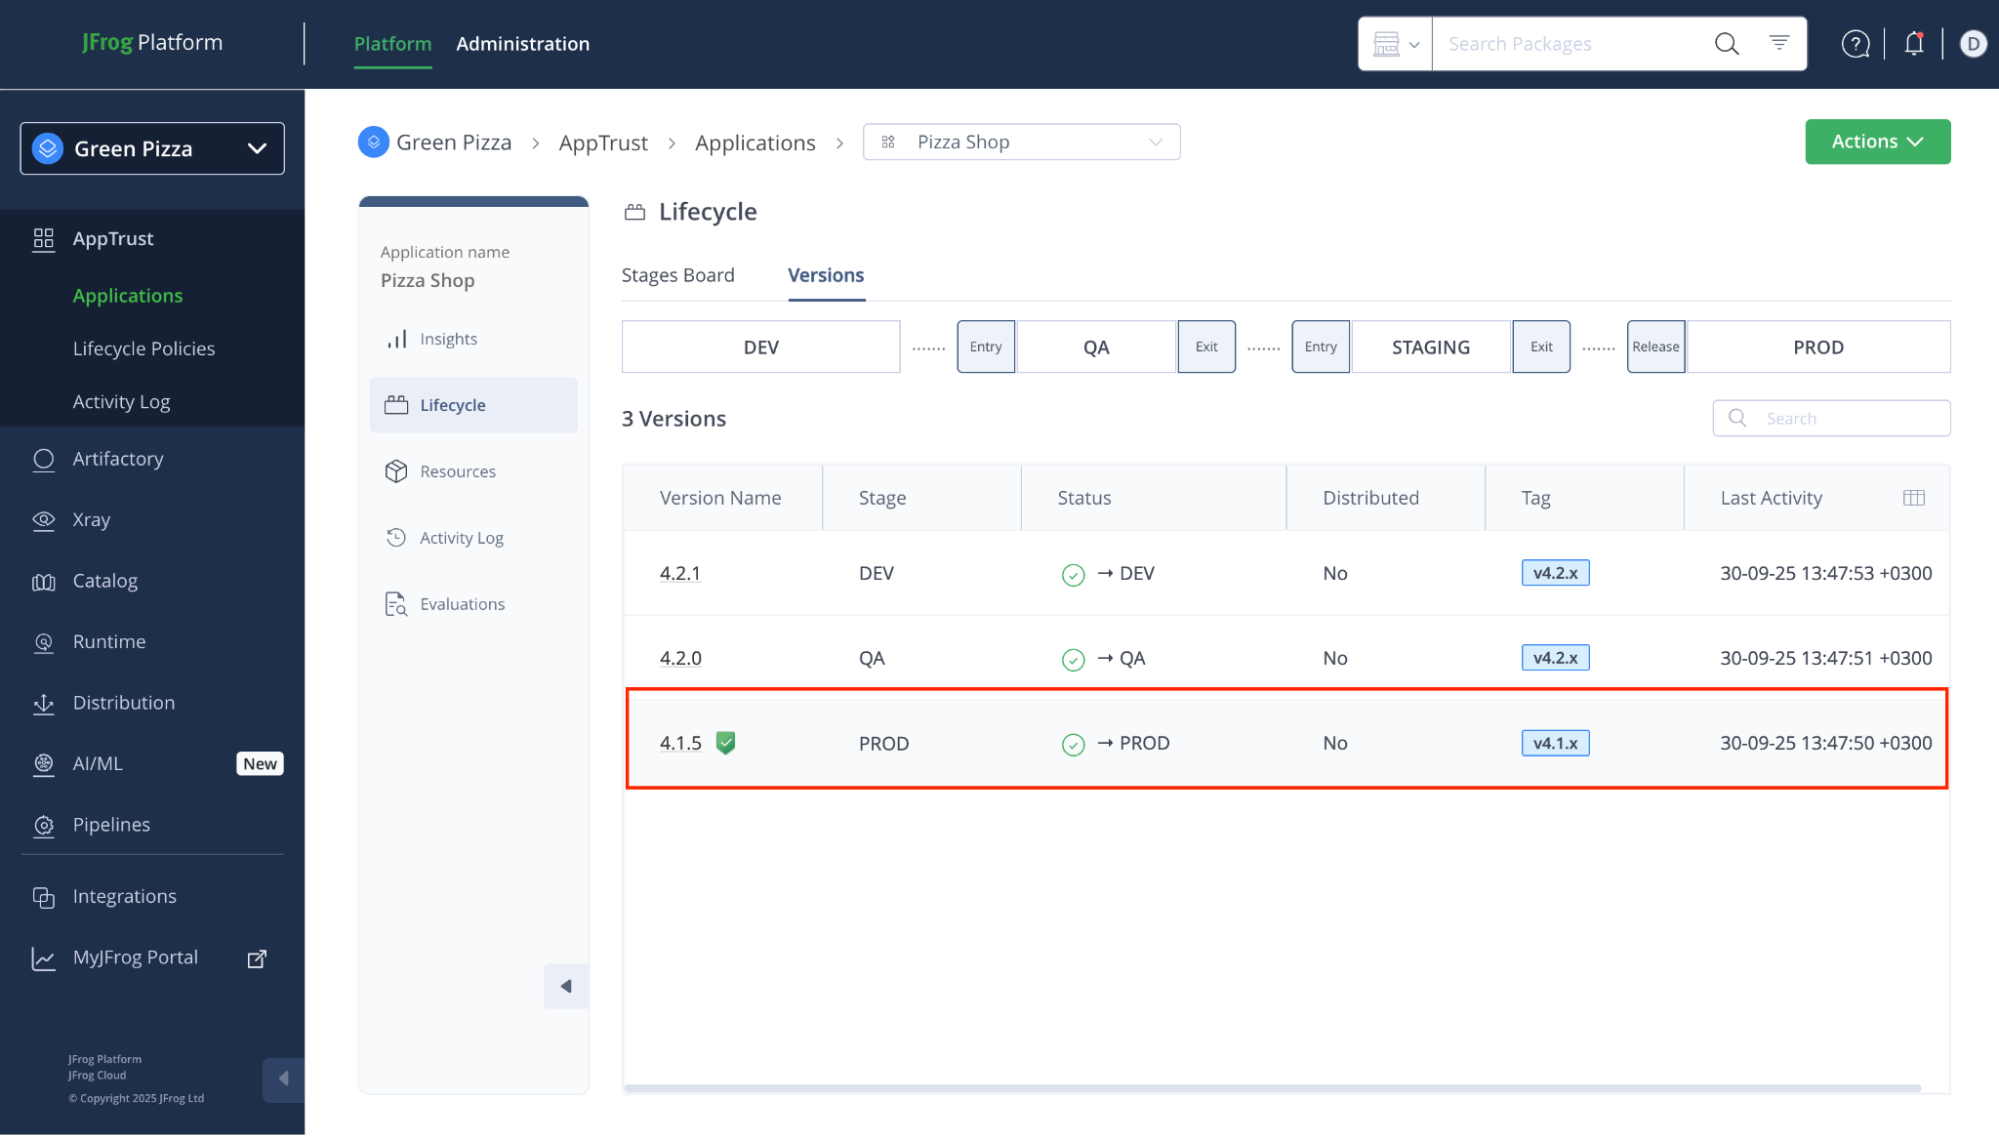
Task: Toggle the PROD Release gate
Action: point(1655,347)
